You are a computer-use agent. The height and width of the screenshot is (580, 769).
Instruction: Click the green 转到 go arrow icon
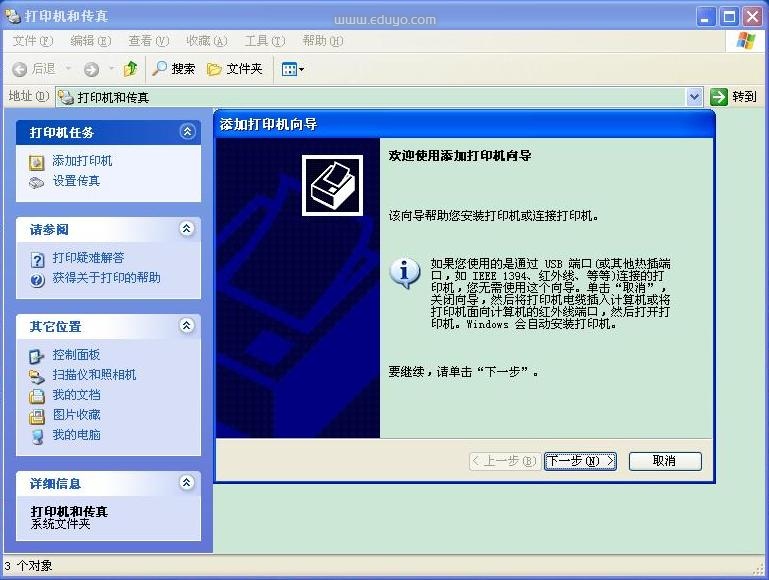click(718, 97)
